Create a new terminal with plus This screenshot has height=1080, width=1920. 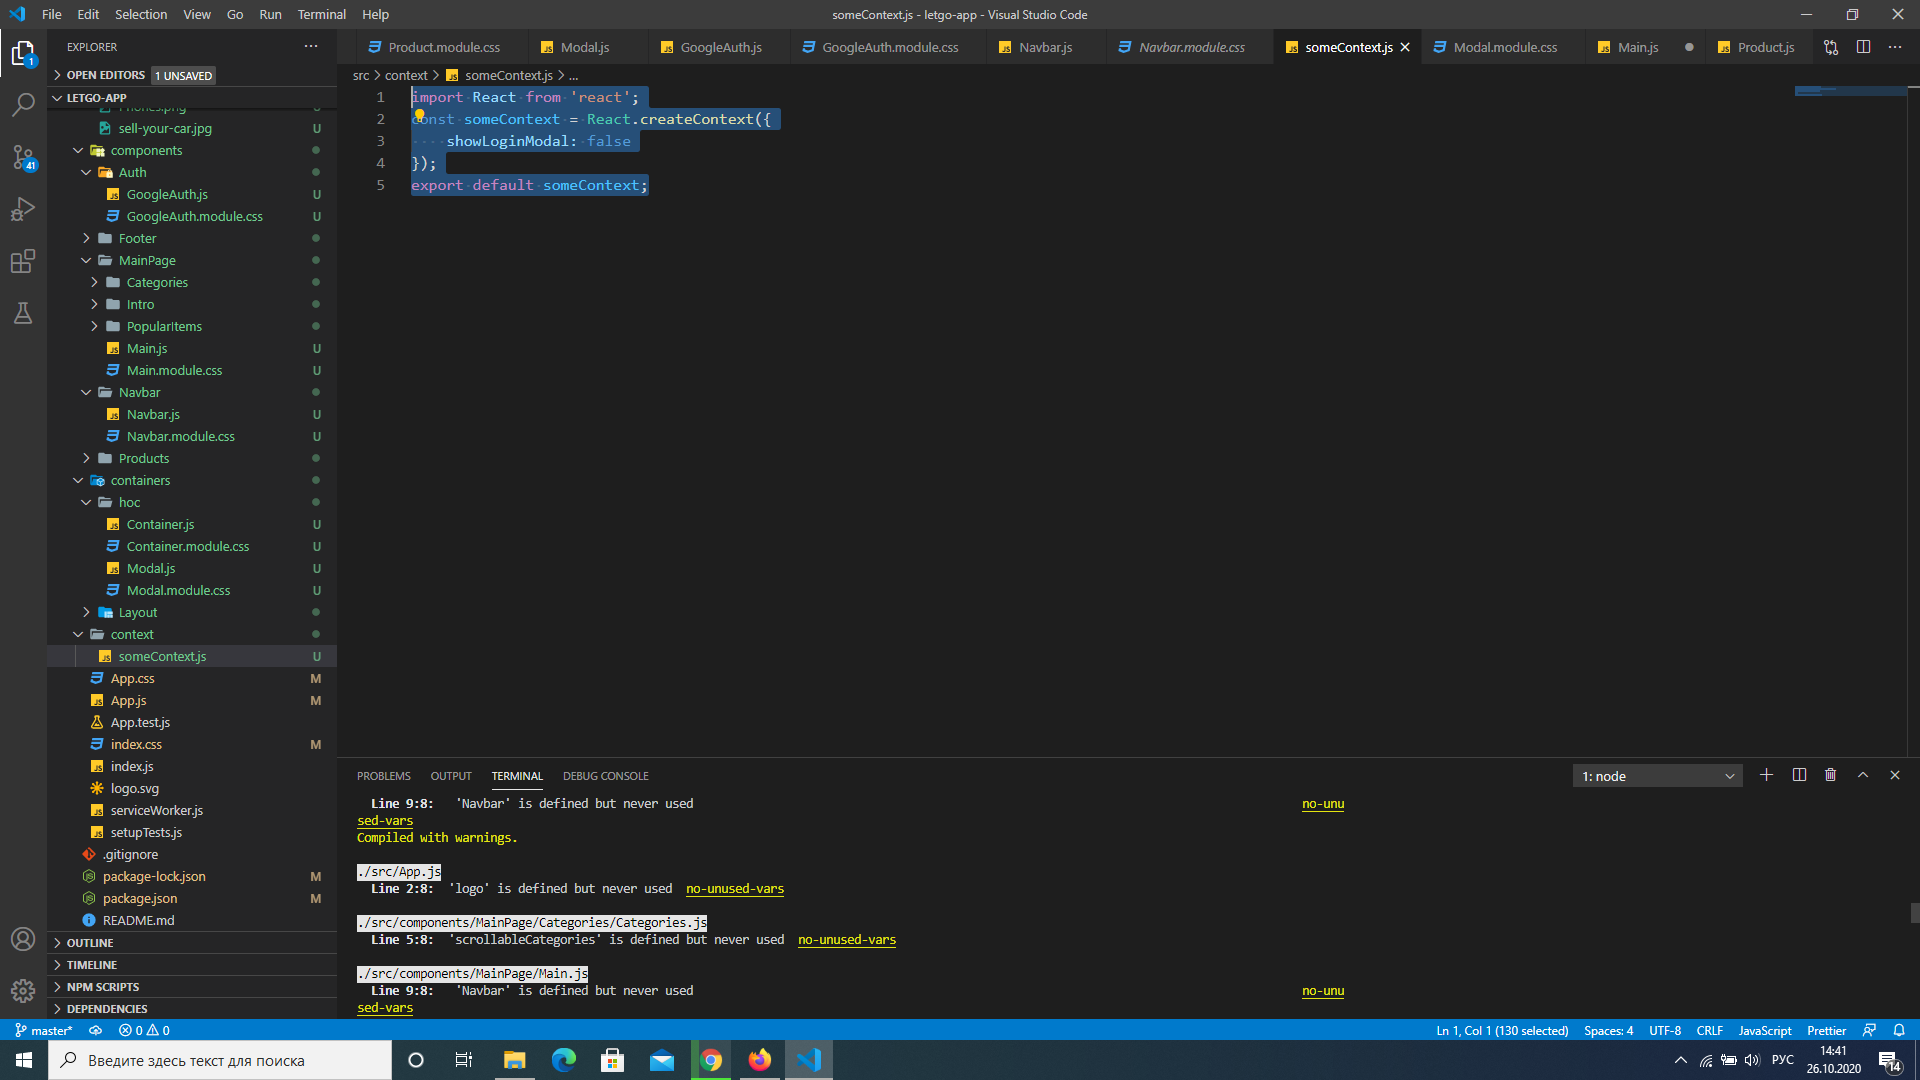point(1766,775)
